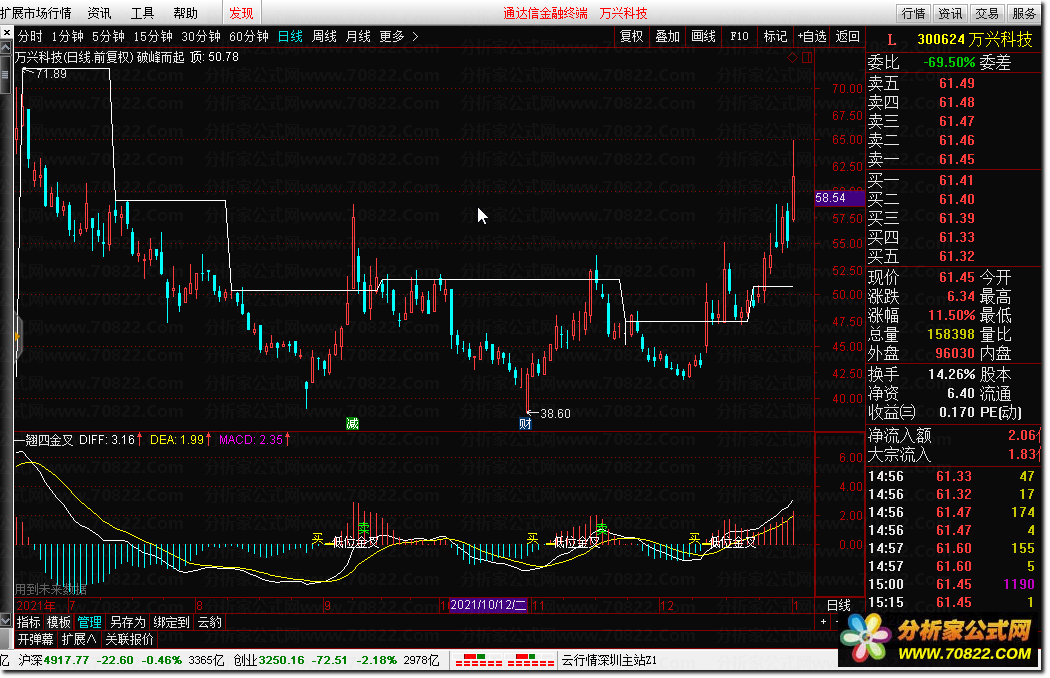Select the 周线 period tab
Image resolution: width=1050 pixels, height=678 pixels.
point(325,37)
